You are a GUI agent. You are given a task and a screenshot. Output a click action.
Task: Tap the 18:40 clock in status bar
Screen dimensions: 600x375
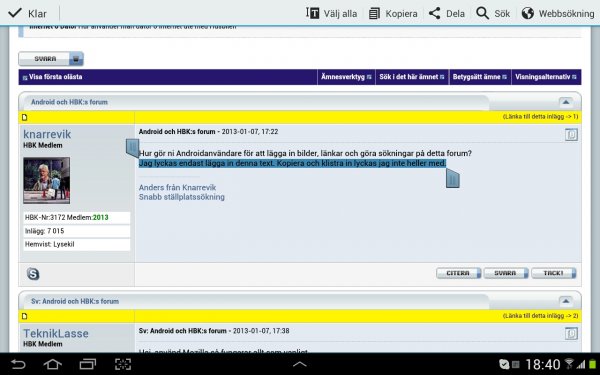click(x=543, y=364)
